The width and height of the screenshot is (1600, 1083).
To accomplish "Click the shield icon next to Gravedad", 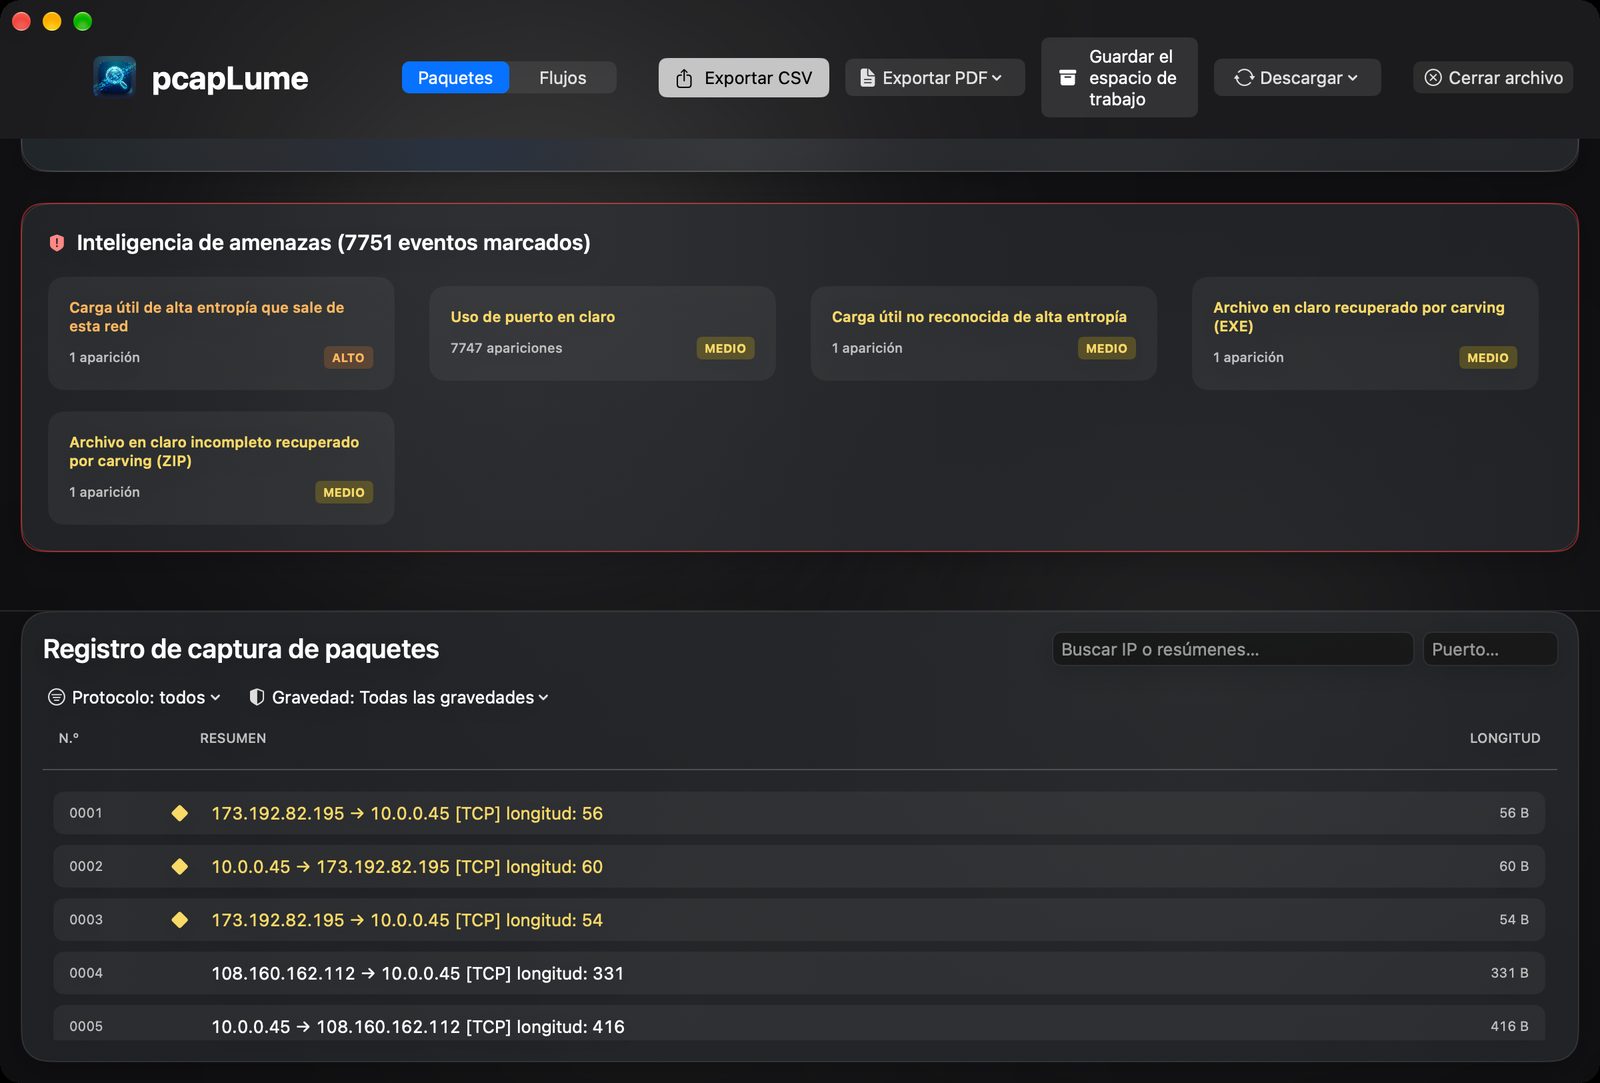I will pos(257,697).
